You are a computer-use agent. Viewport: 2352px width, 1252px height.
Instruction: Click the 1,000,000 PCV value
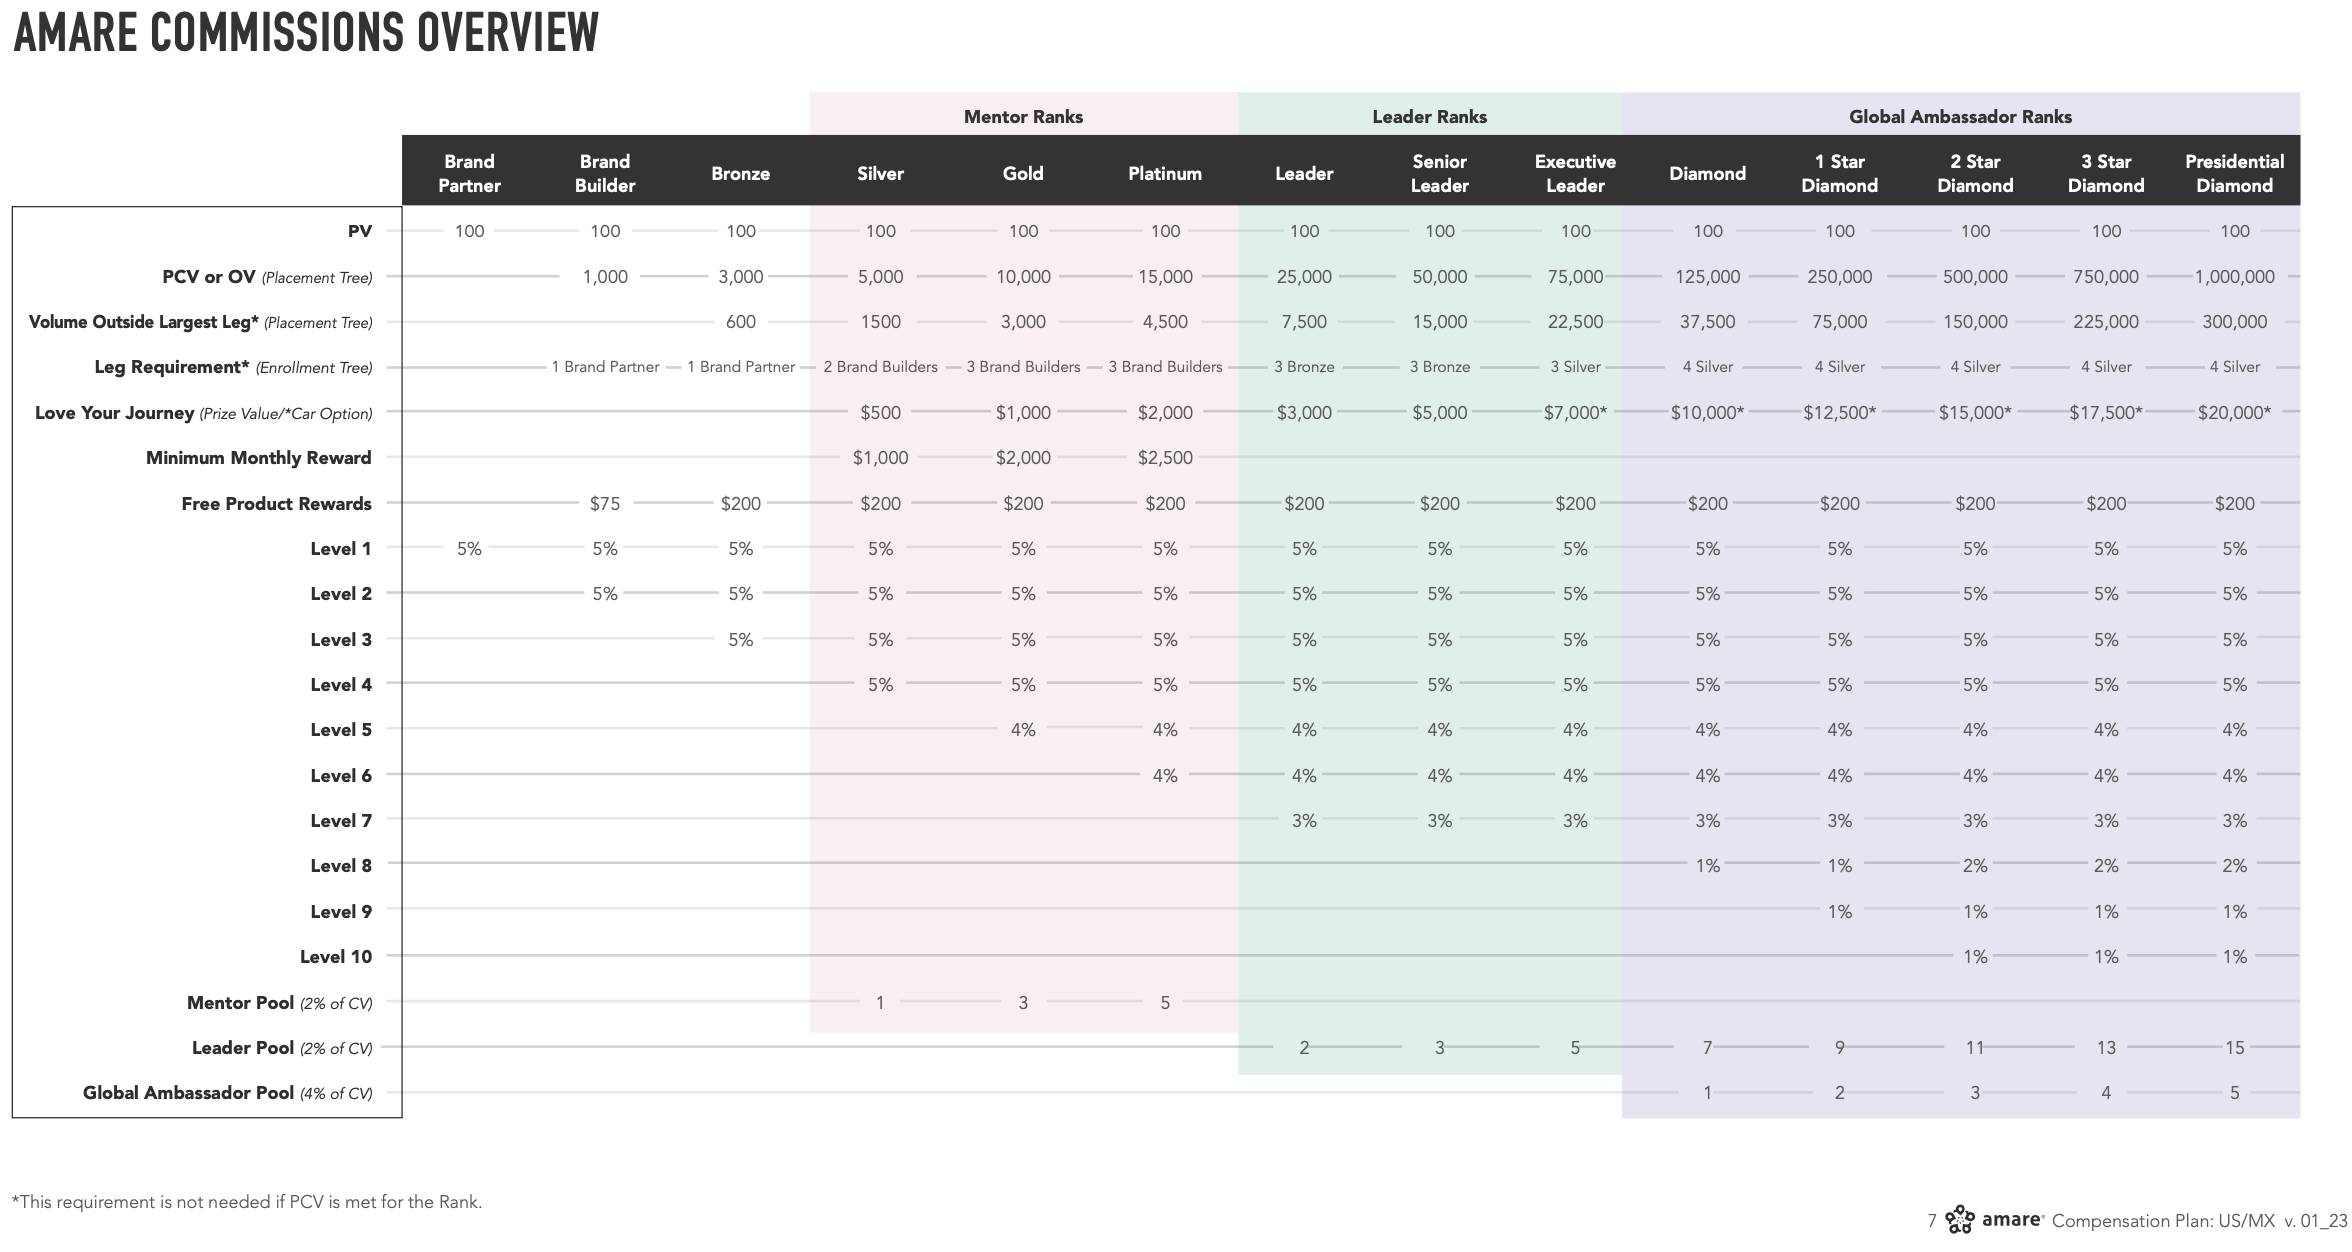tap(2234, 277)
